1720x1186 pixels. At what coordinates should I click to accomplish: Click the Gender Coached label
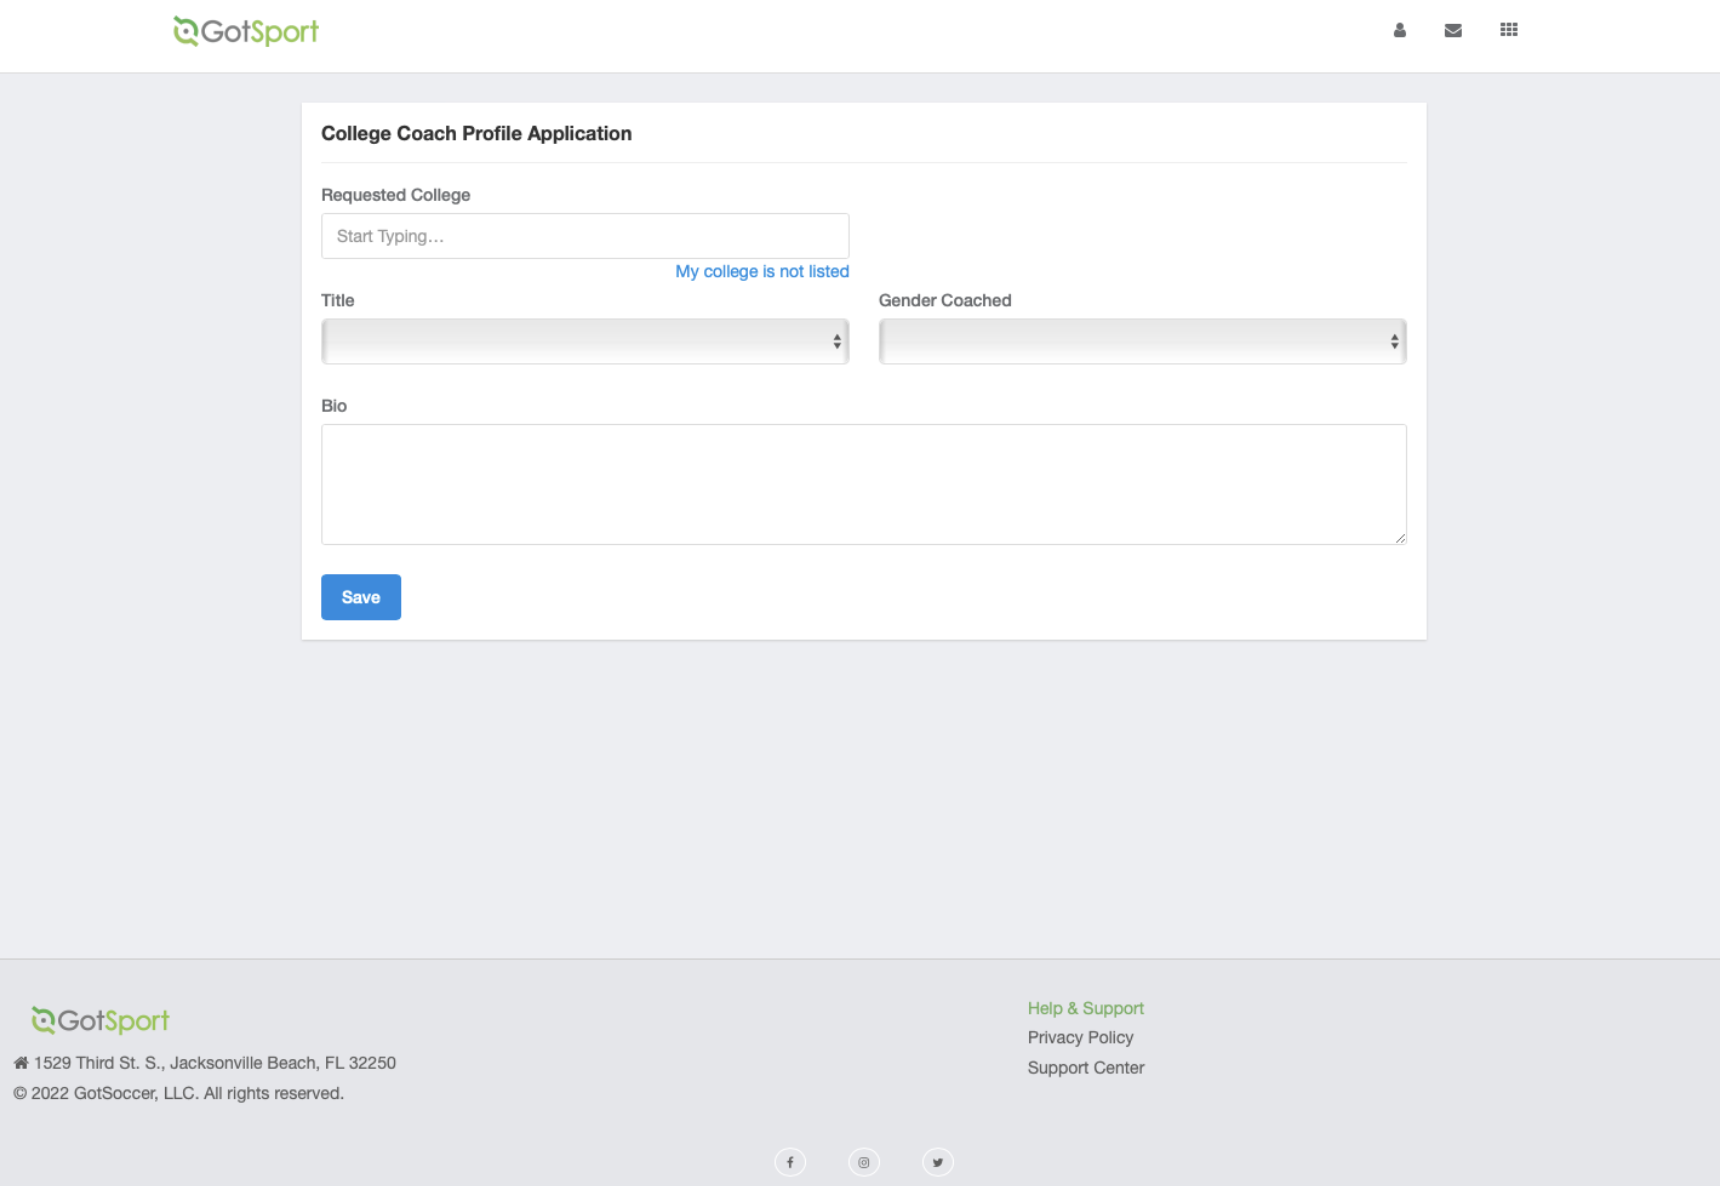[945, 300]
